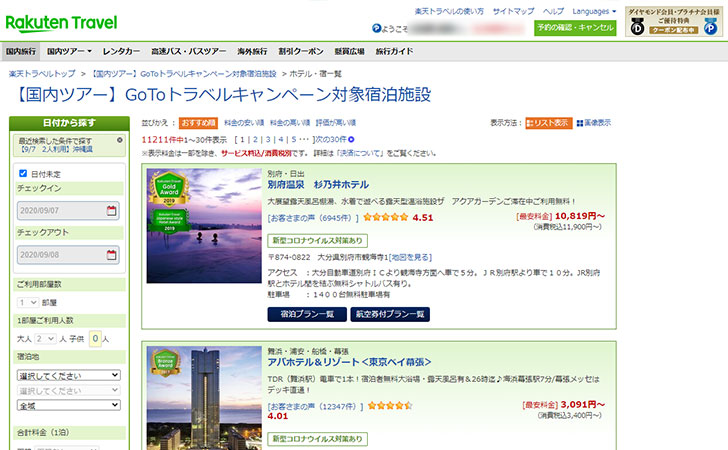
Task: Click the check-out date field
Action: (68, 254)
